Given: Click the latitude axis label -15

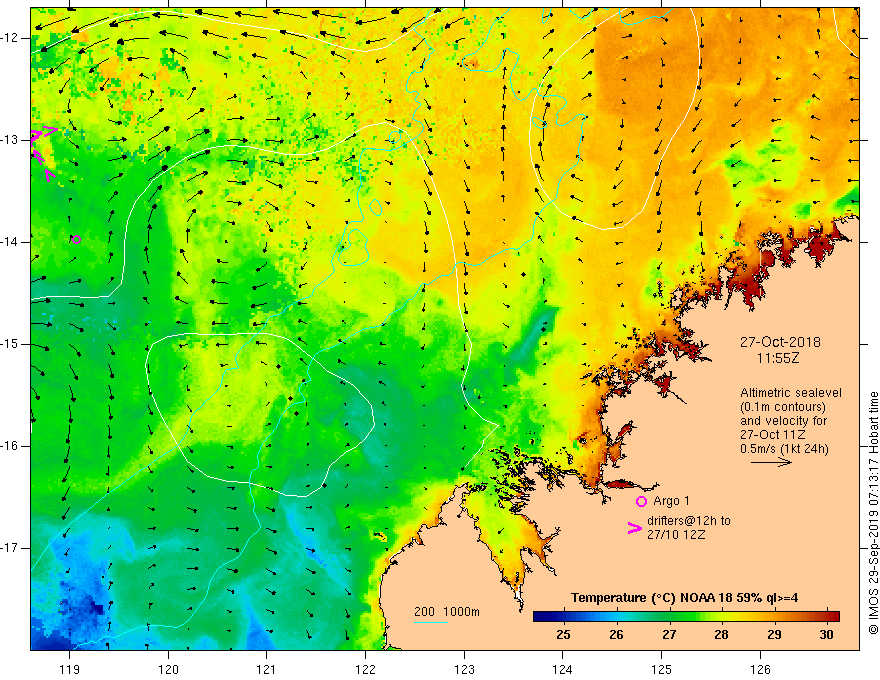Looking at the screenshot, I should click(10, 344).
